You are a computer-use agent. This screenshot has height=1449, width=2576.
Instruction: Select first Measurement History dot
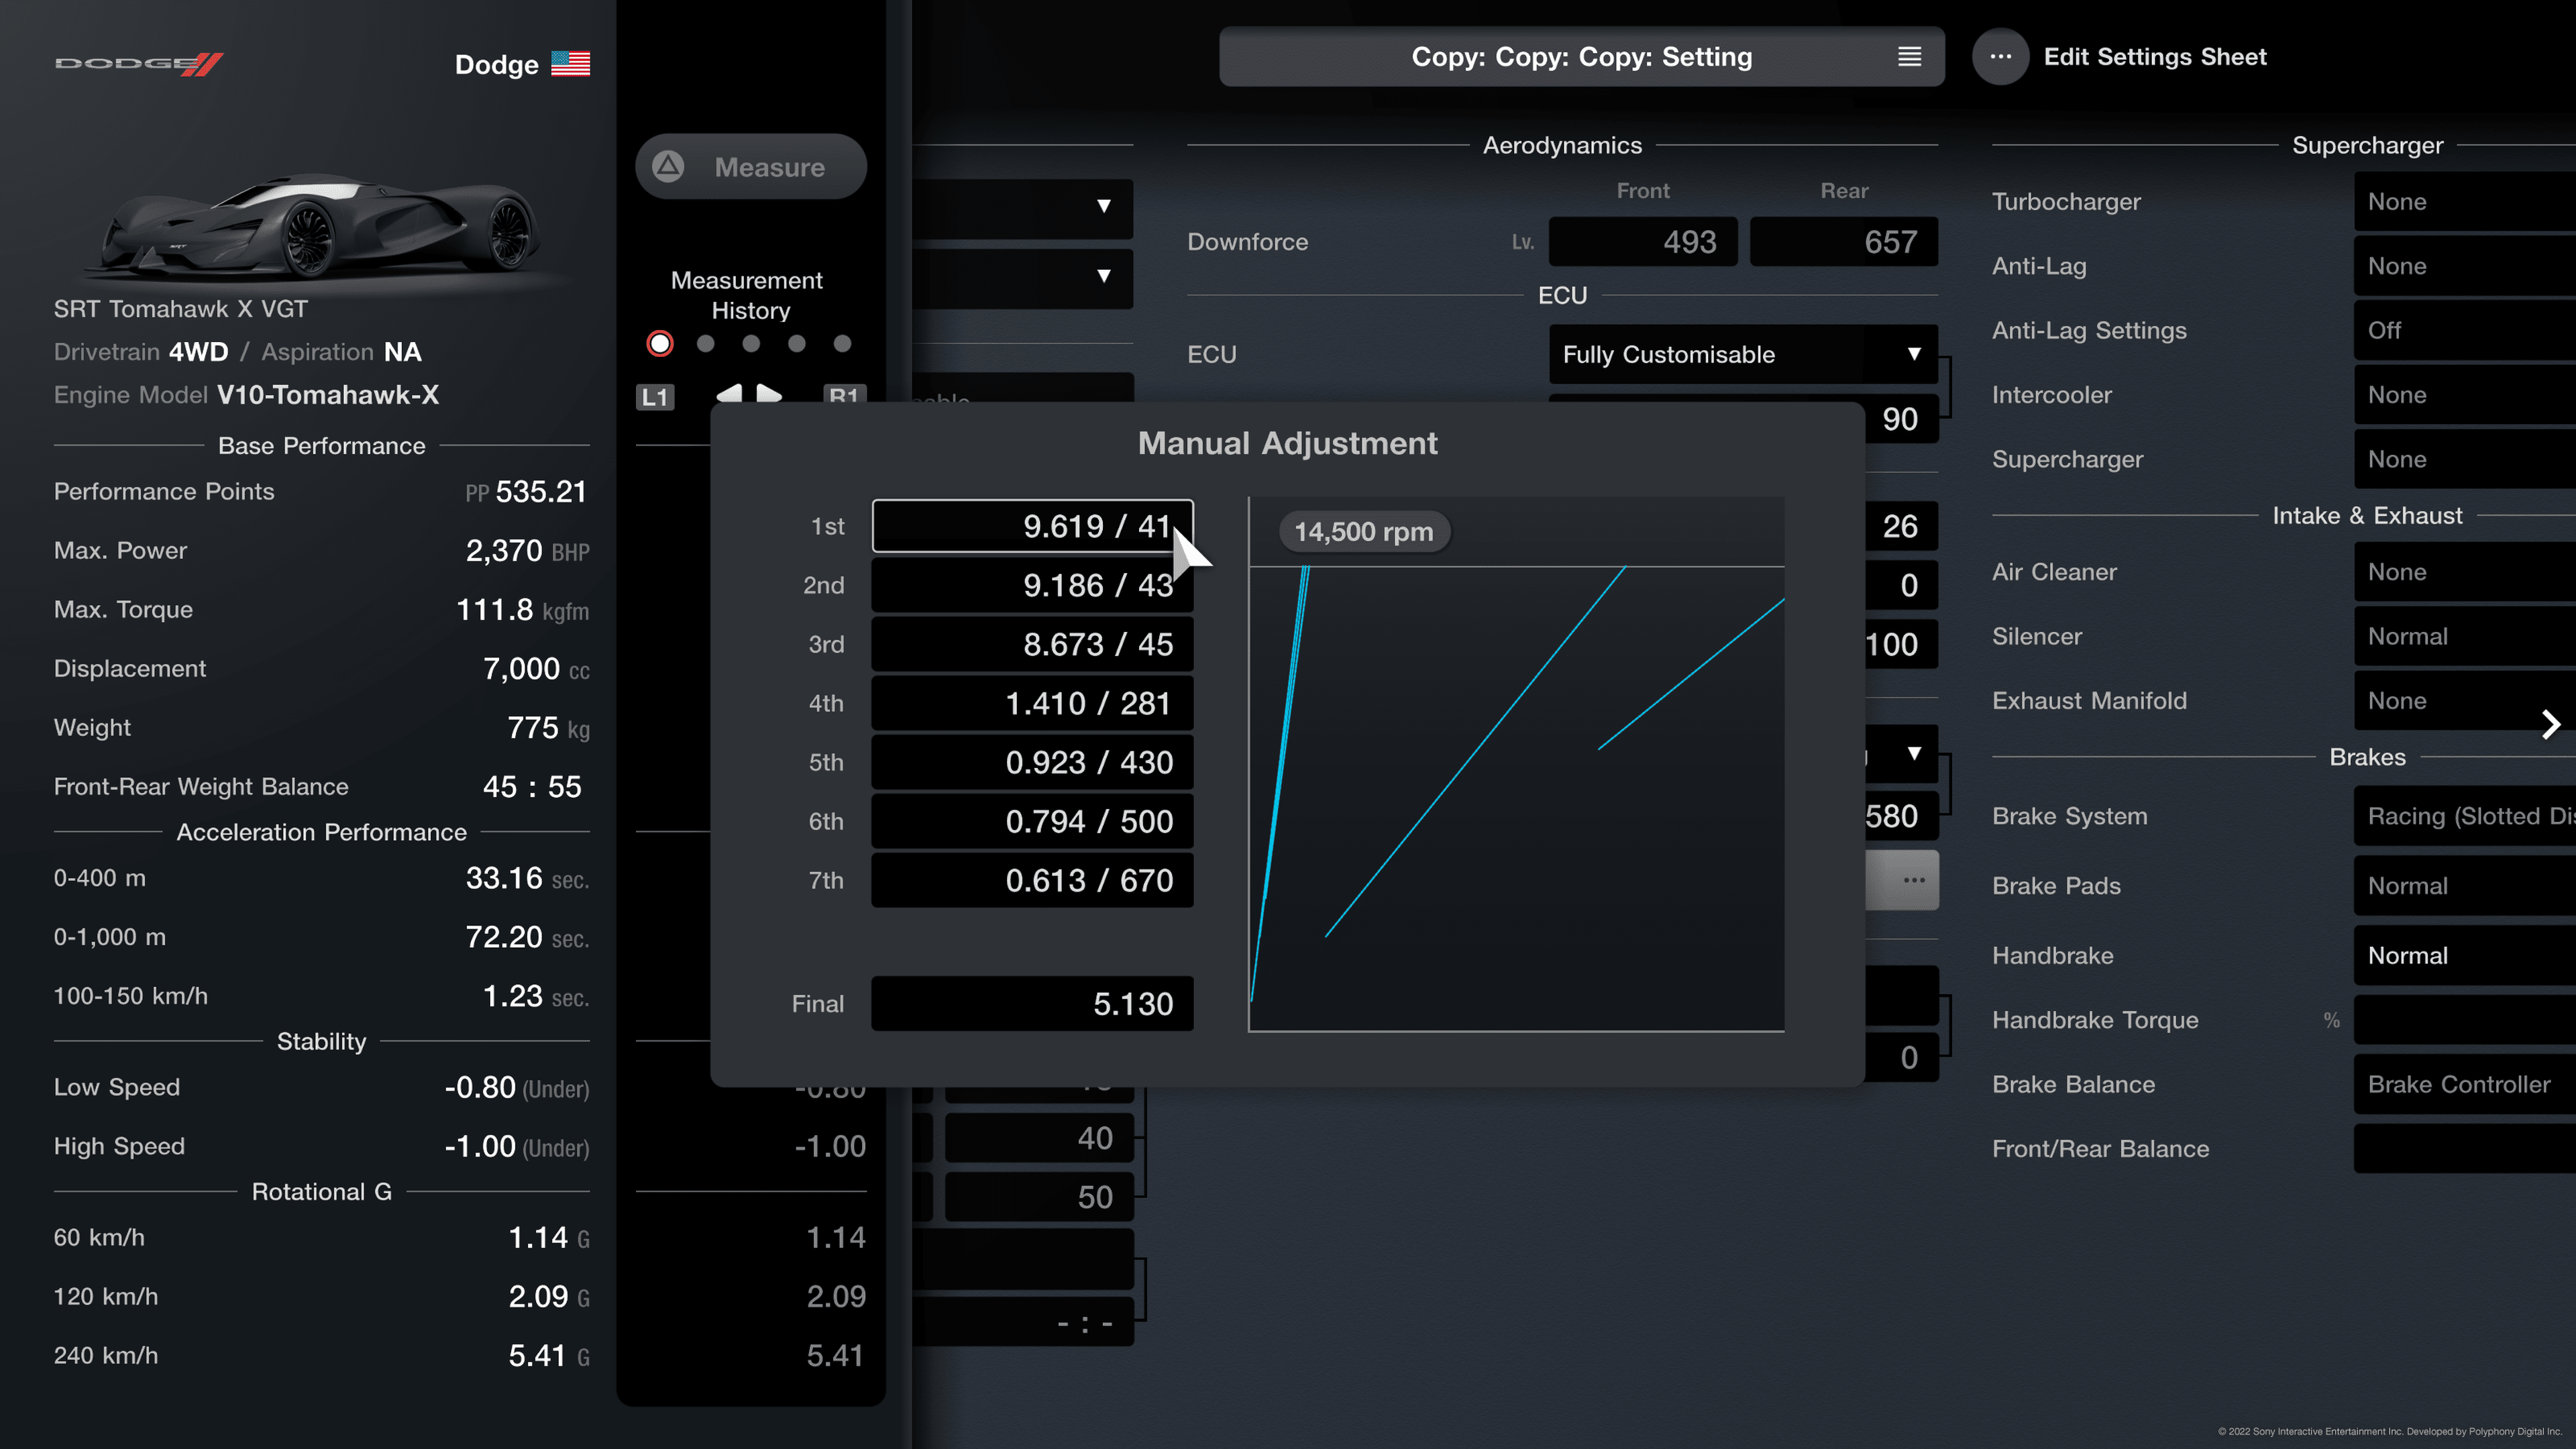tap(660, 344)
